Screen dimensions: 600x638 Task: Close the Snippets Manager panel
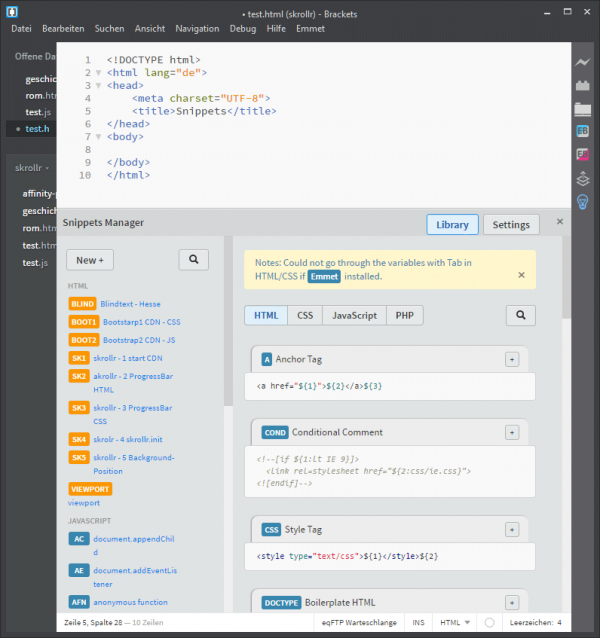pyautogui.click(x=560, y=222)
